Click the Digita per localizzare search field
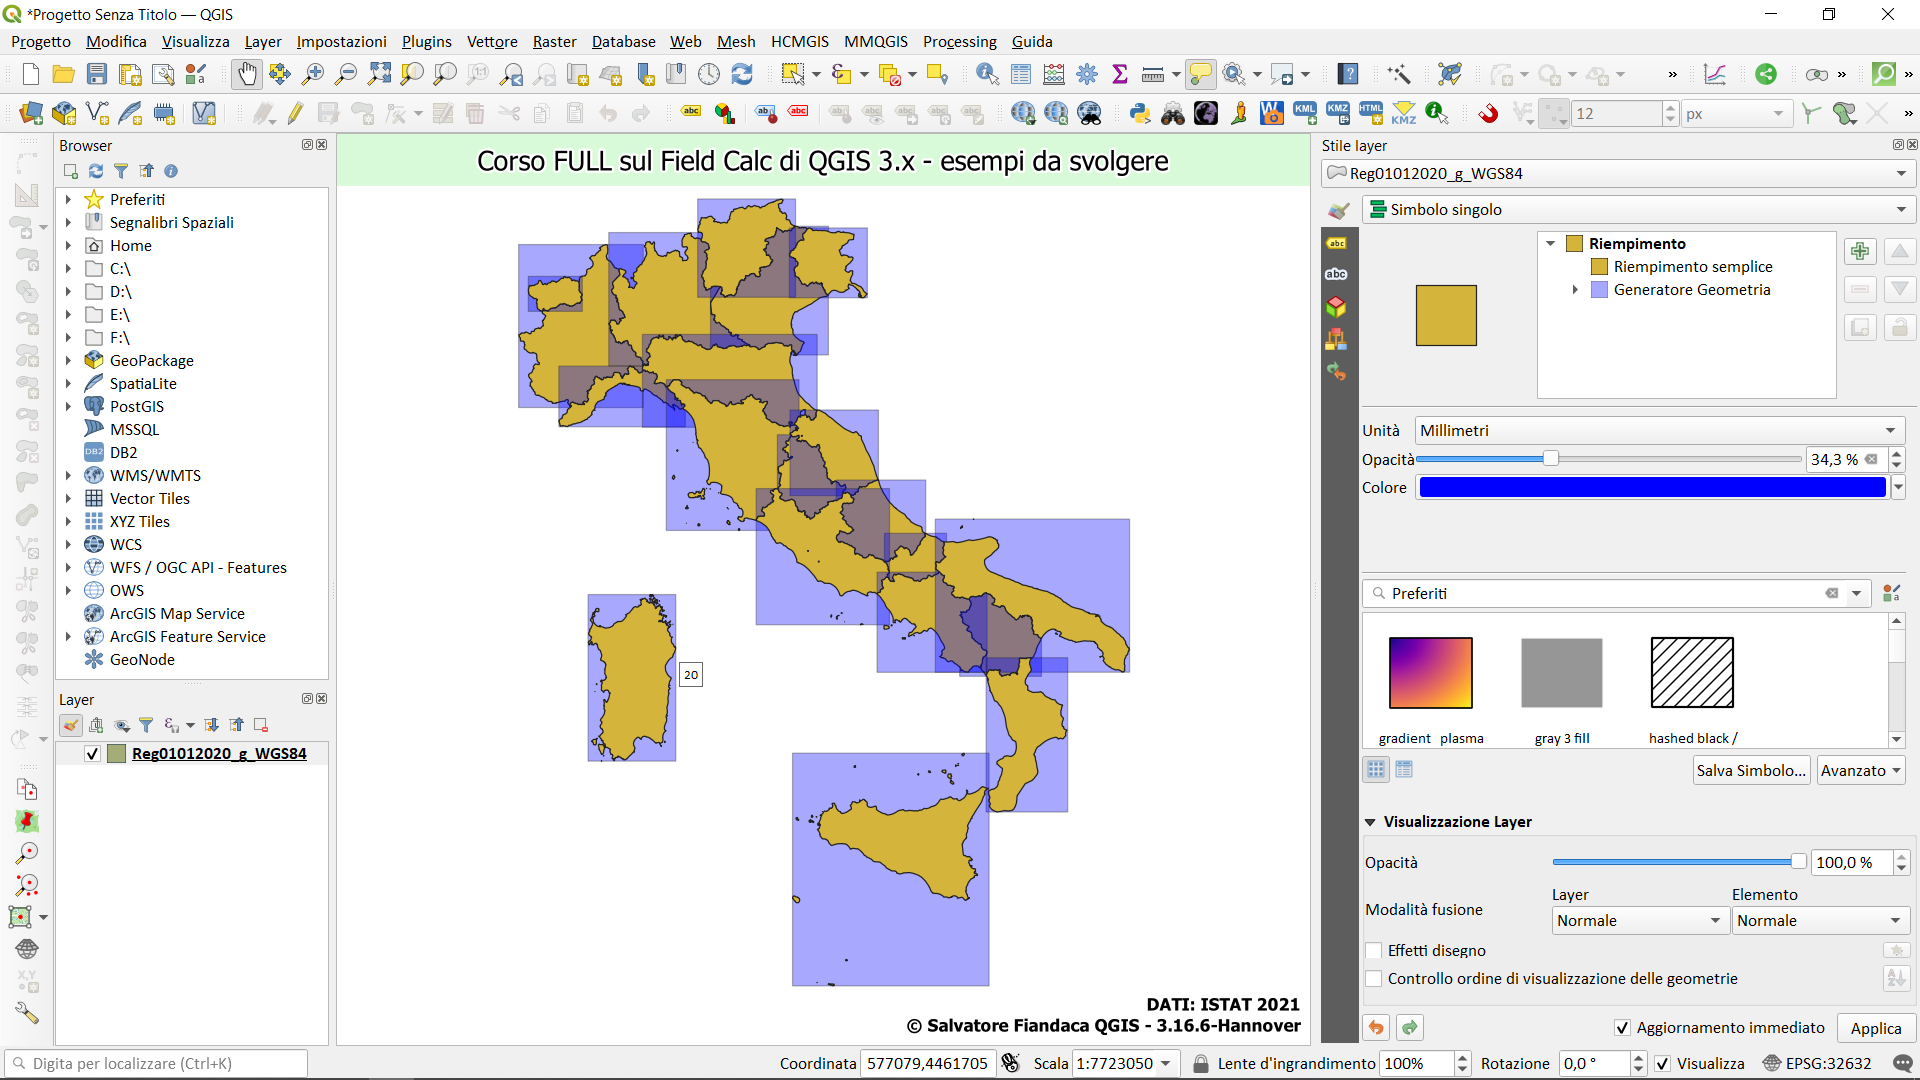Screen dimensions: 1920x1080 [157, 1063]
